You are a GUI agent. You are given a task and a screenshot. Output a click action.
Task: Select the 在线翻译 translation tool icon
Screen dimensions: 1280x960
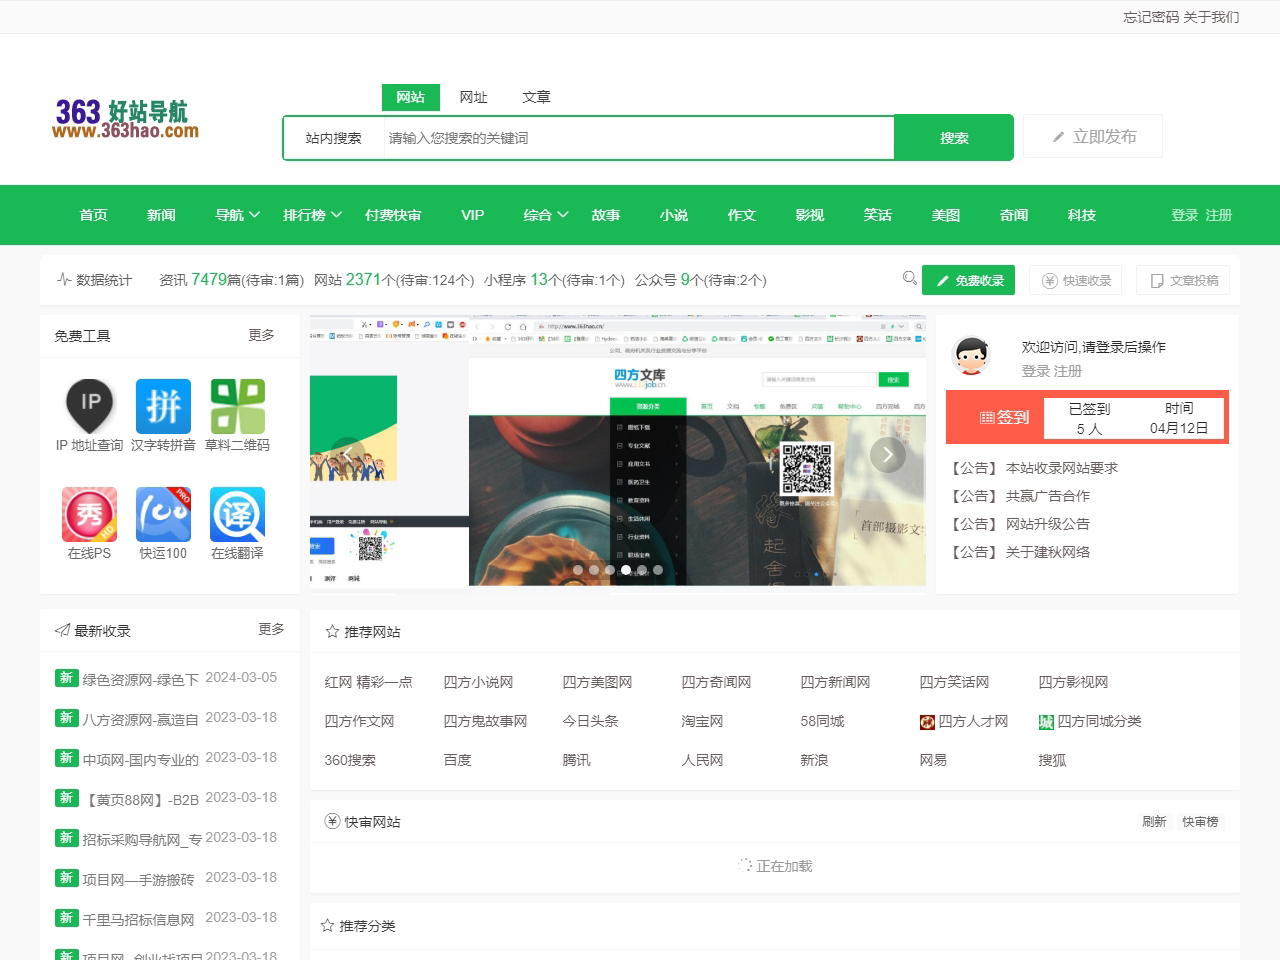[x=237, y=516]
